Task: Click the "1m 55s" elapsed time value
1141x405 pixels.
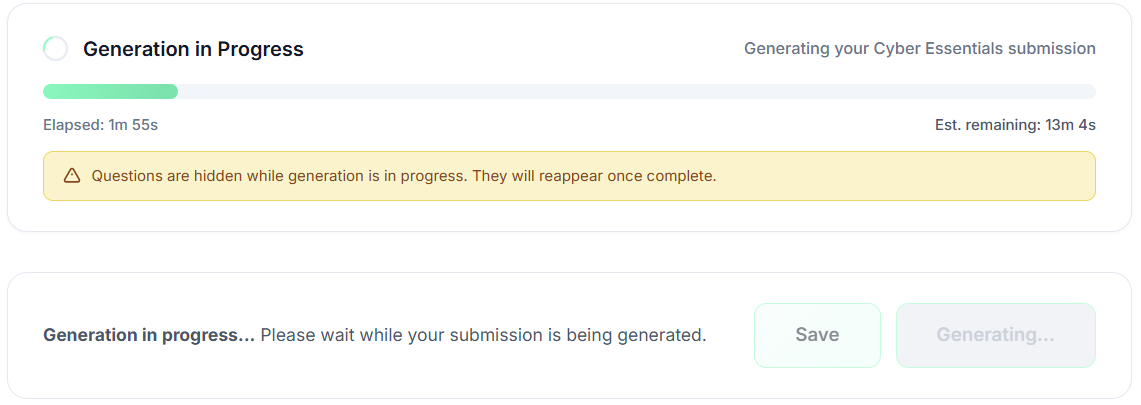Action: (133, 125)
